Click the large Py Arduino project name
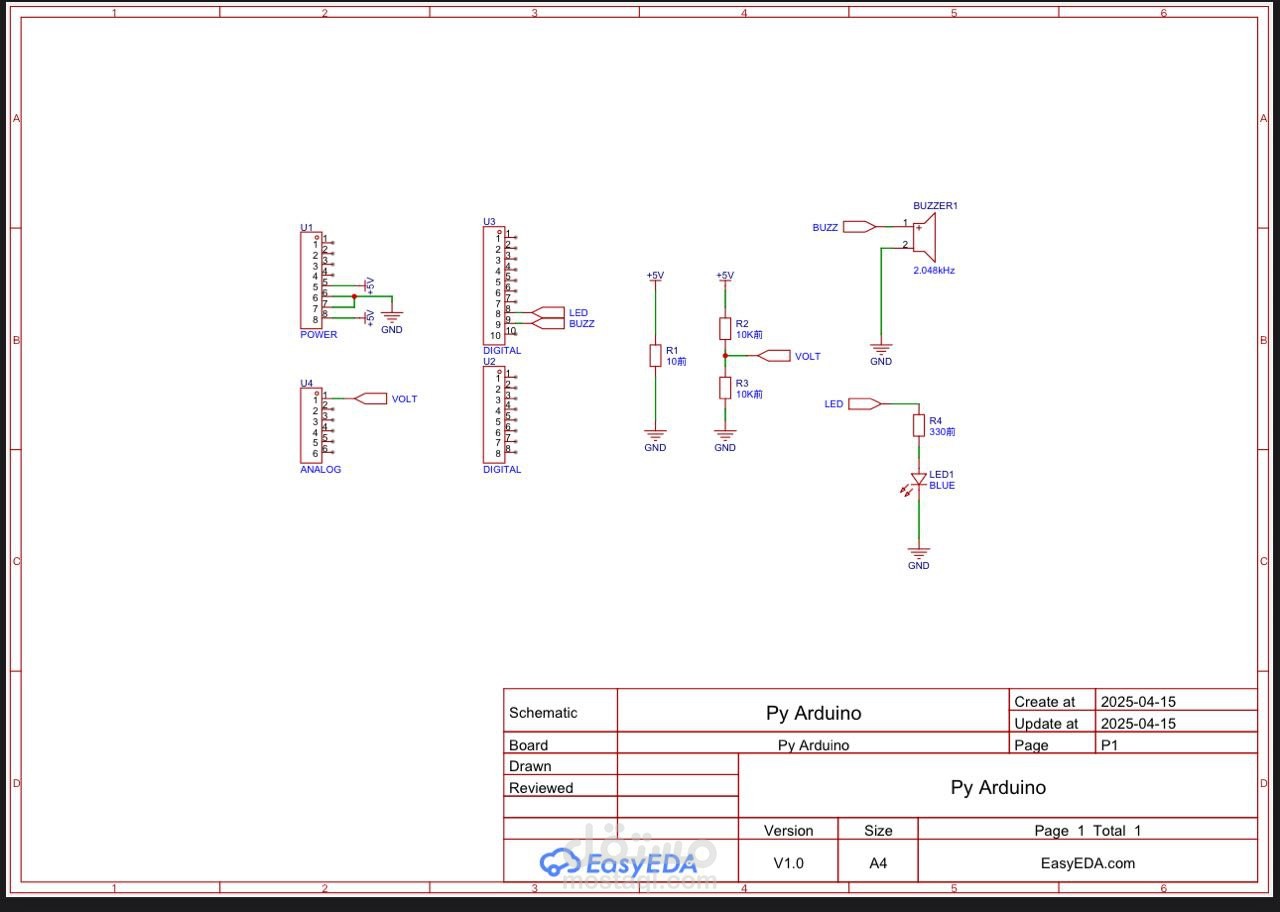This screenshot has height=912, width=1280. [998, 788]
